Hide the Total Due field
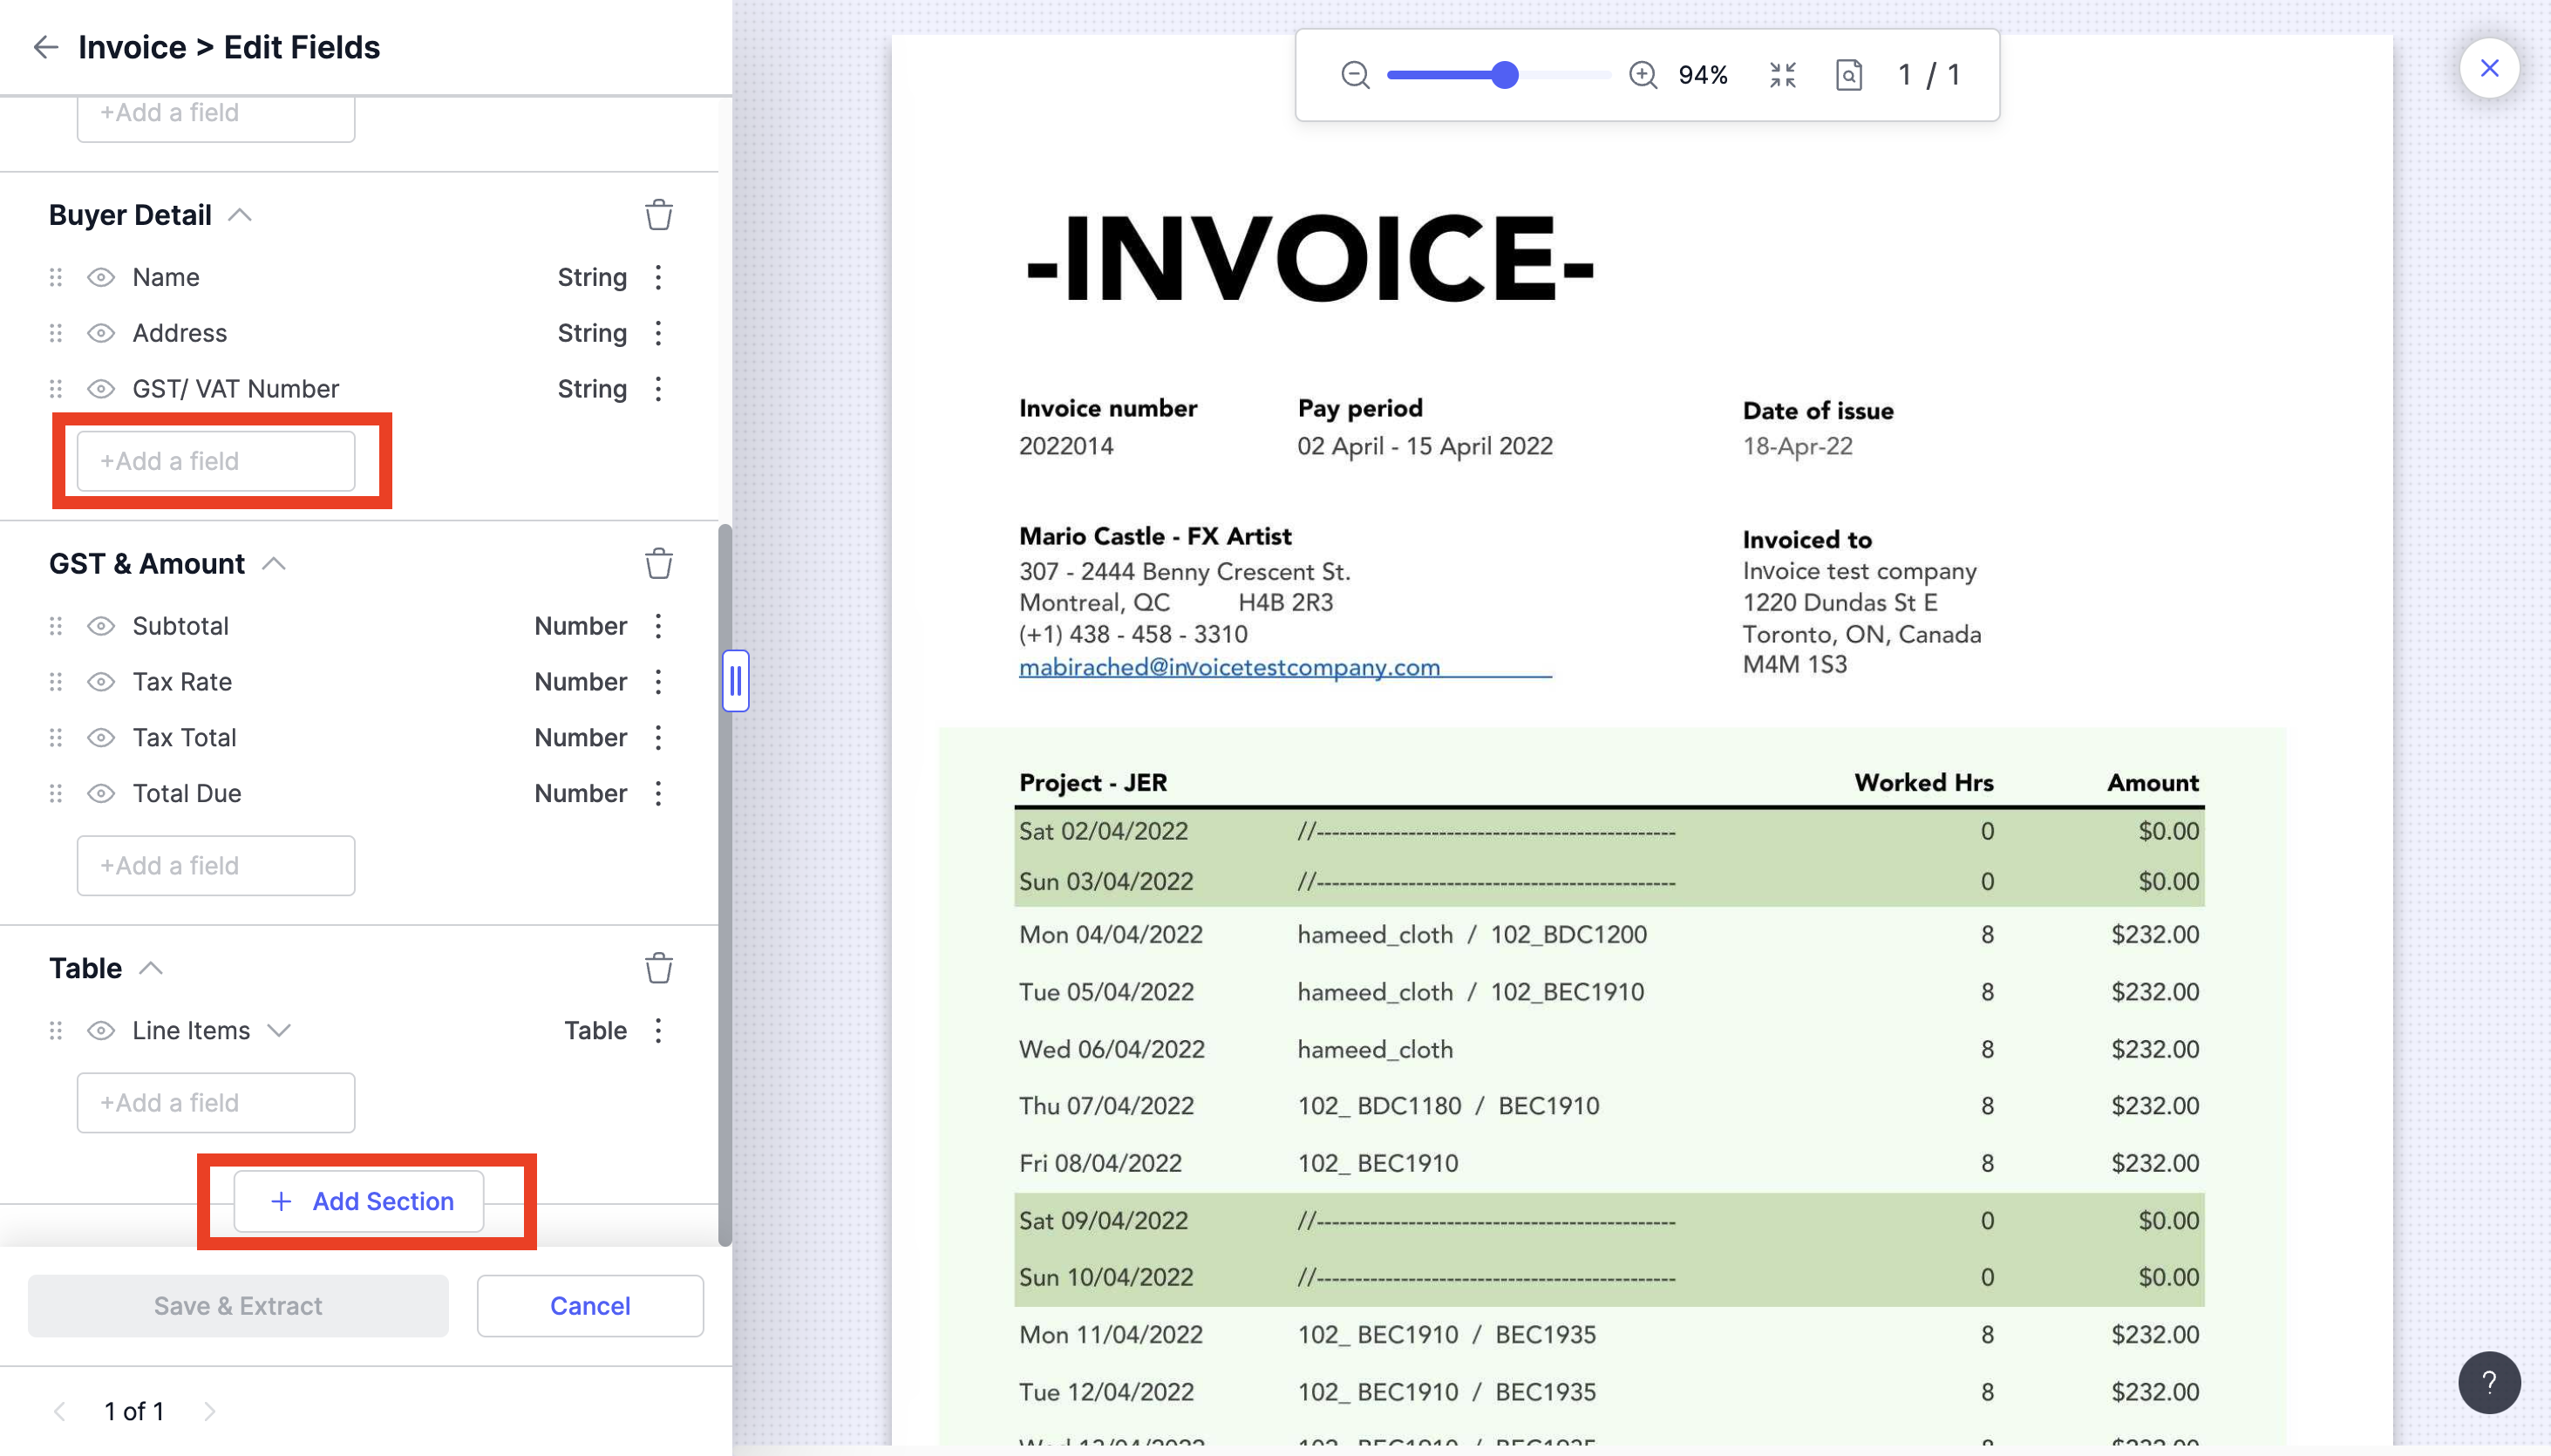 click(x=101, y=794)
